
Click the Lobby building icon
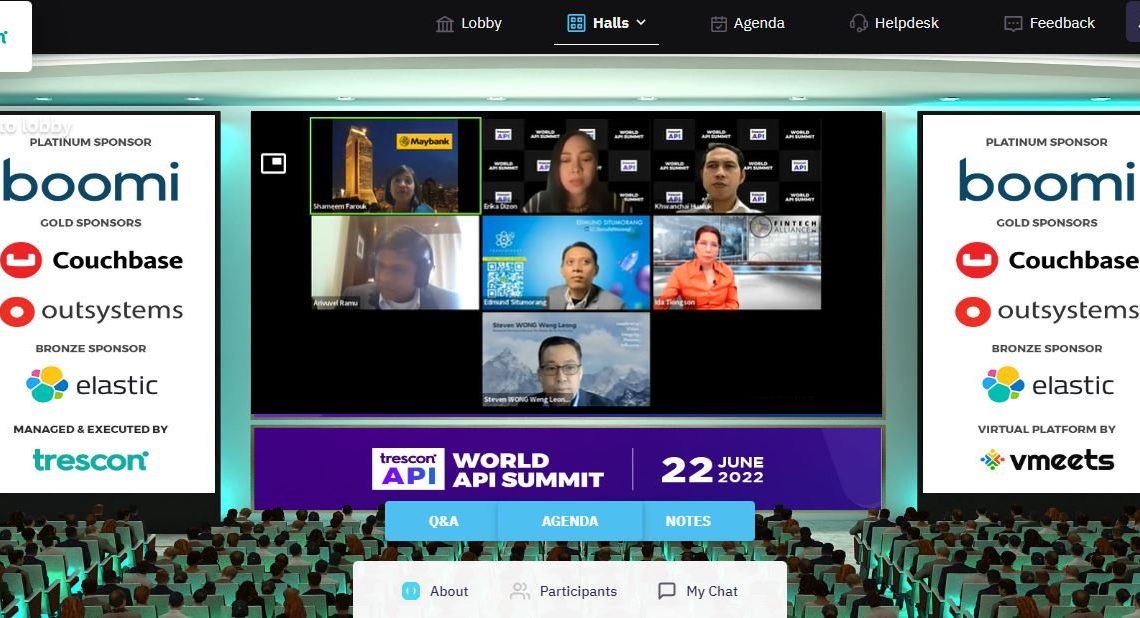pyautogui.click(x=444, y=24)
